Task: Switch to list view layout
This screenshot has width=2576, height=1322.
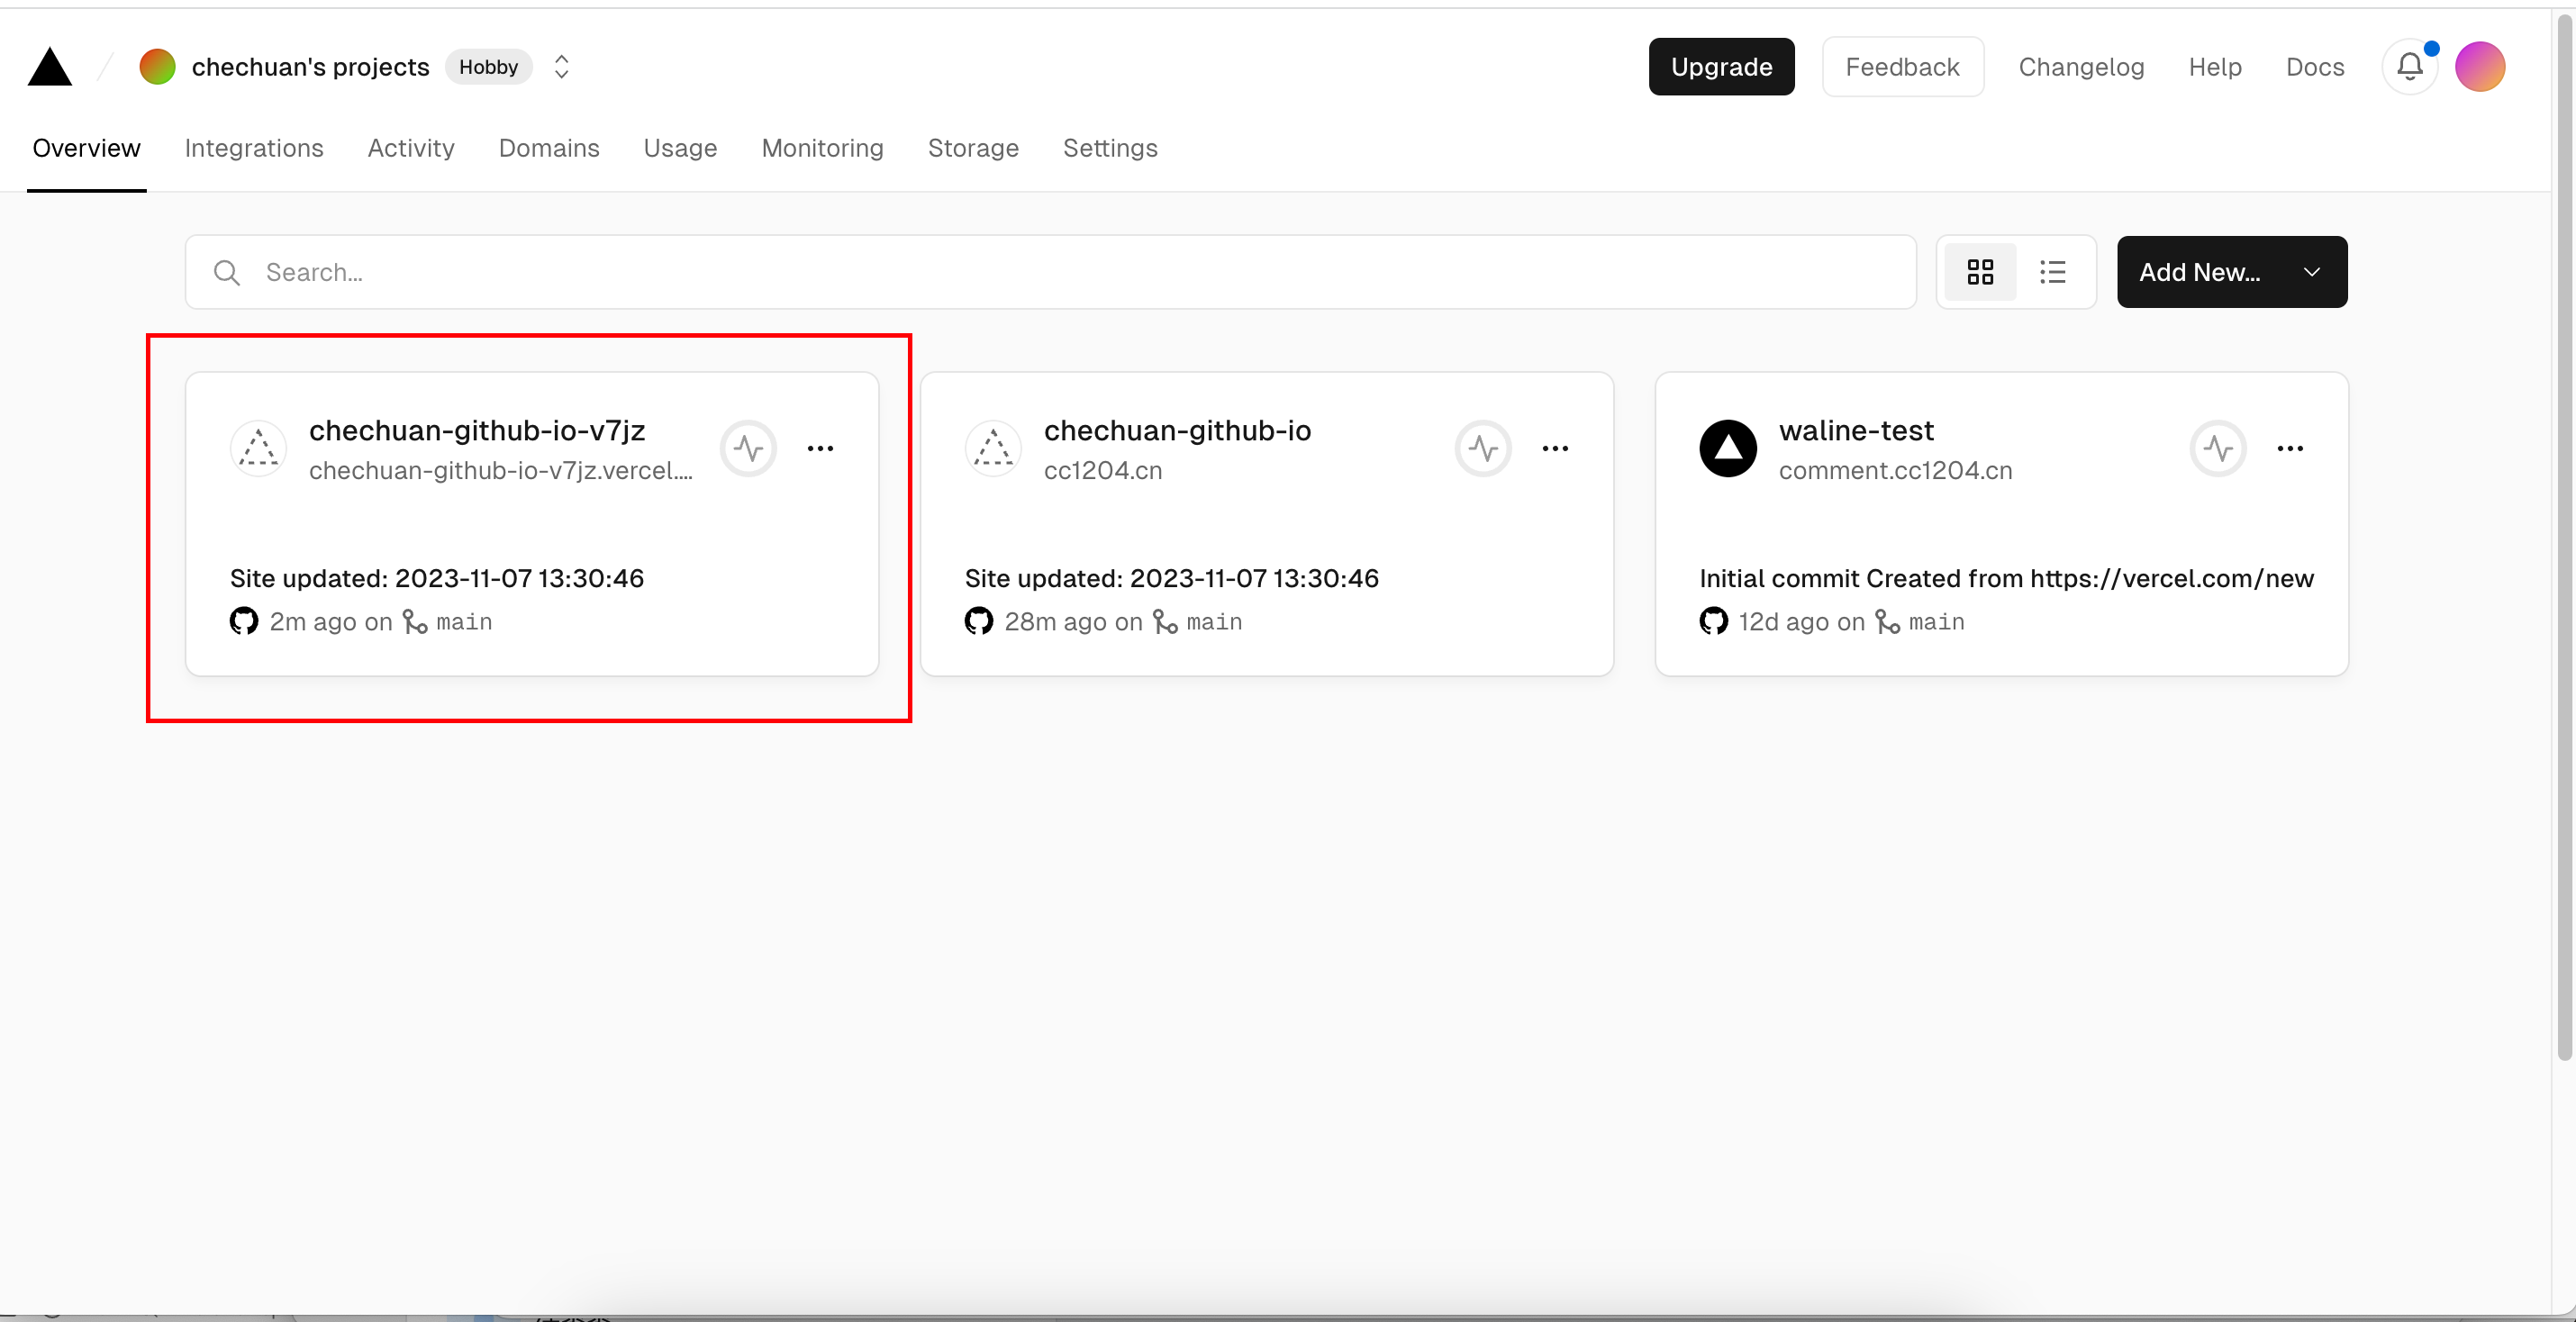Action: point(2053,272)
